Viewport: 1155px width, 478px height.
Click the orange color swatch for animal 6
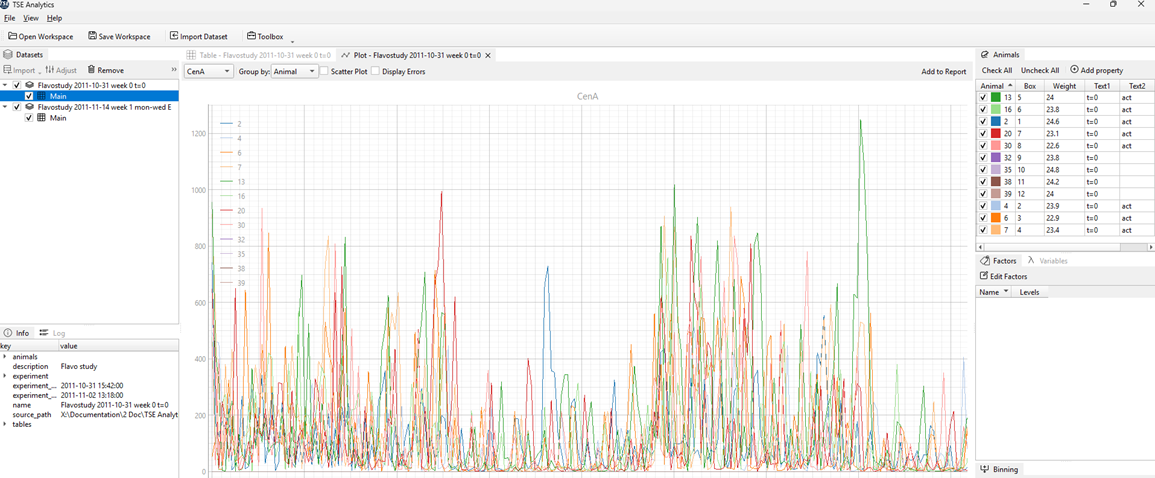click(995, 218)
